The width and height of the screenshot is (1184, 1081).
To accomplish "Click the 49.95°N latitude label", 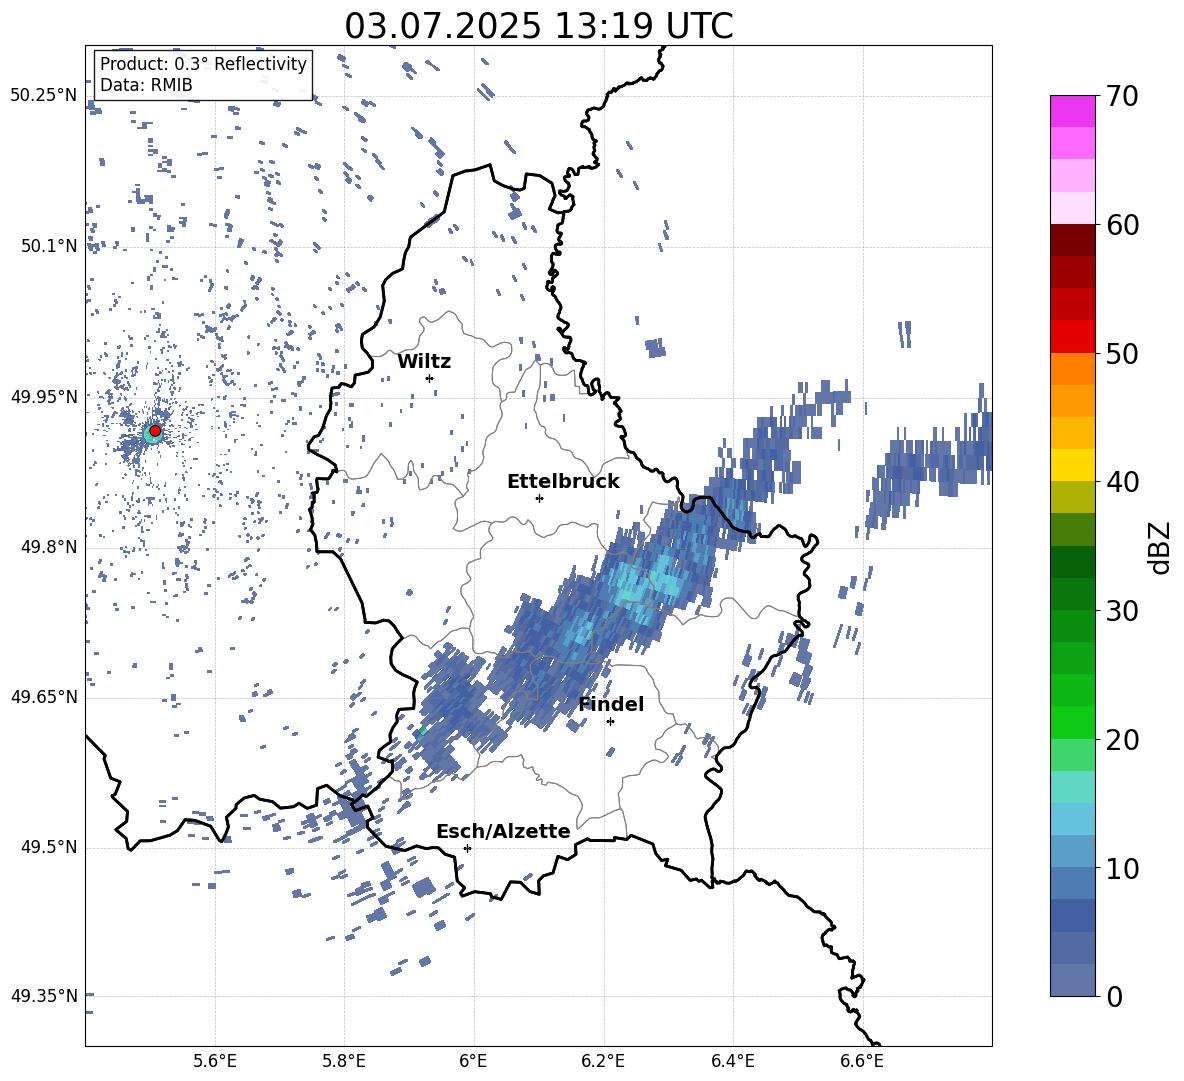I will point(44,396).
